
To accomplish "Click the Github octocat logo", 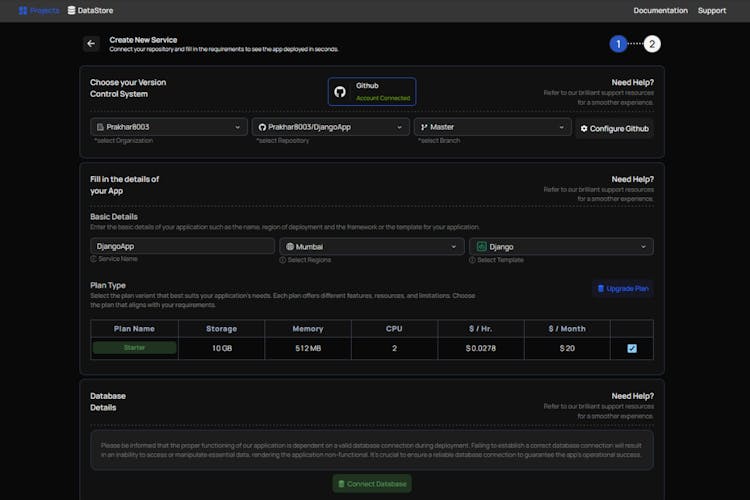I will [340, 91].
